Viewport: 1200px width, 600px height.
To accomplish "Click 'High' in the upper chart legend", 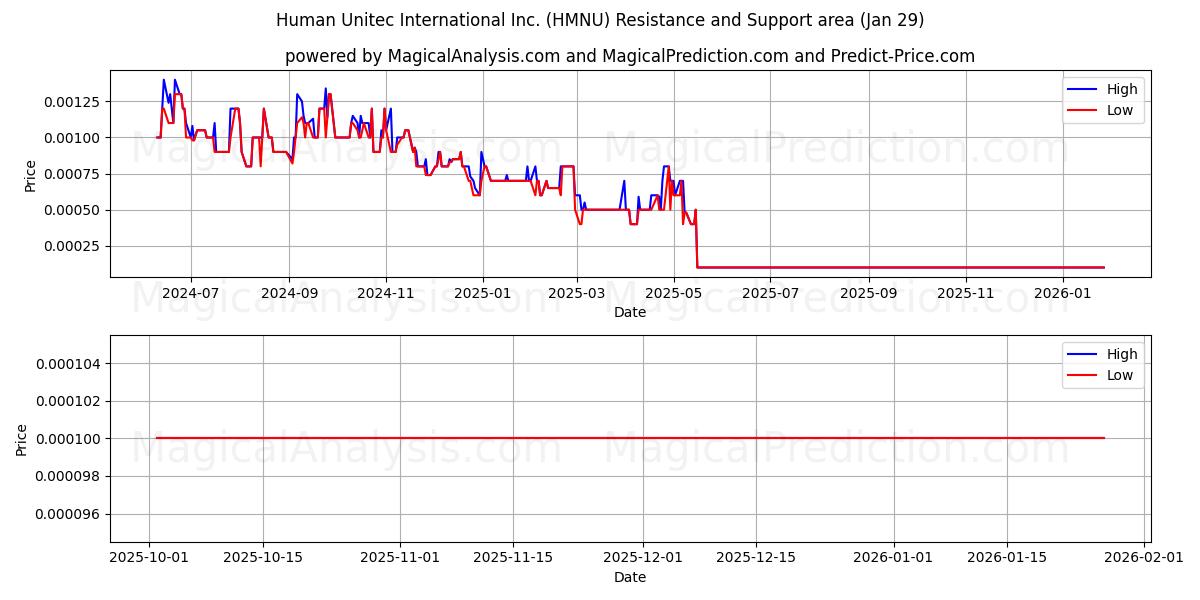I will (1122, 89).
